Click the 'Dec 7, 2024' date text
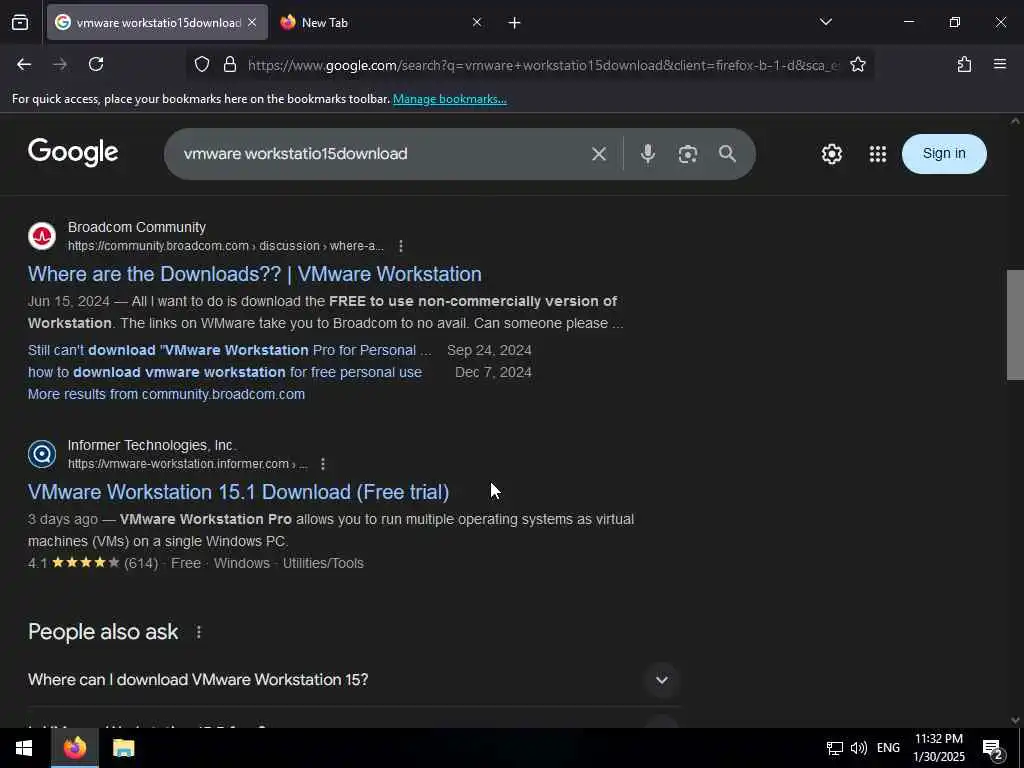1024x768 pixels. click(x=493, y=372)
